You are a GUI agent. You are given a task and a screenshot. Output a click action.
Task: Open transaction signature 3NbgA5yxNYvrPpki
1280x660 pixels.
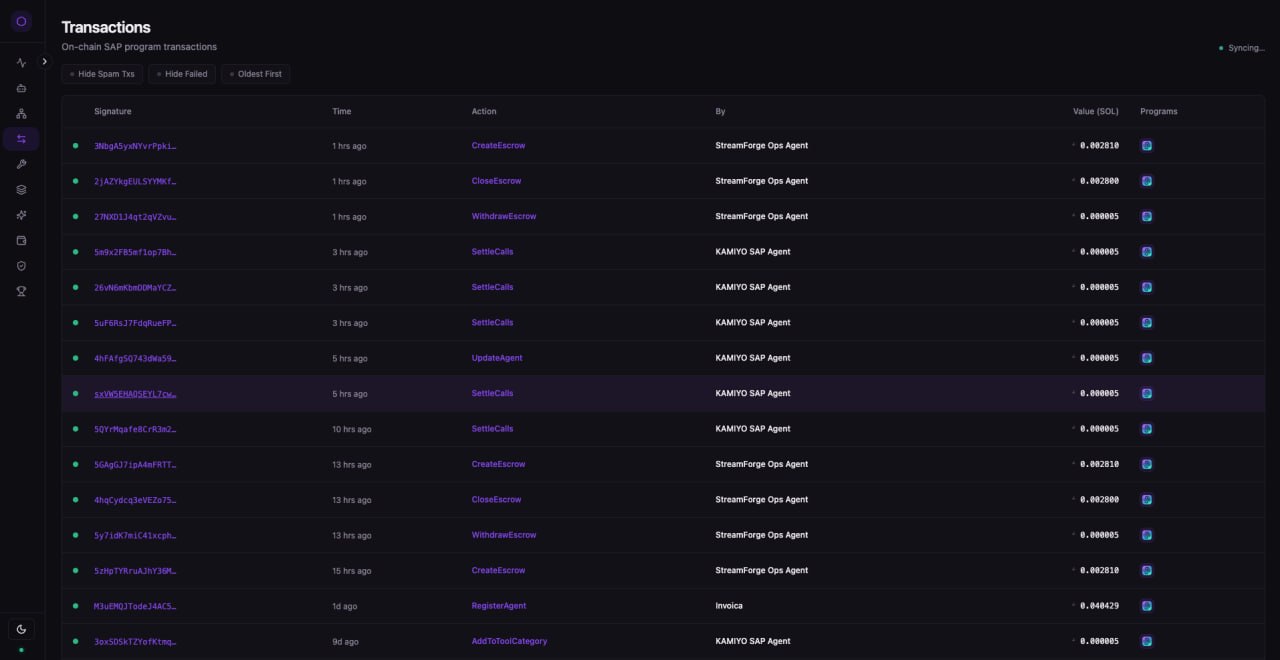(135, 146)
